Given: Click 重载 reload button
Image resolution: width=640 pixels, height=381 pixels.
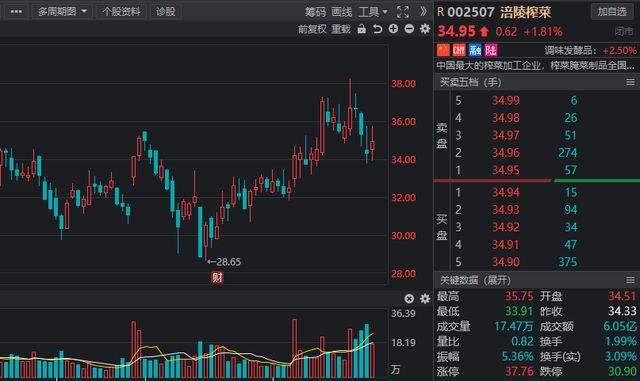Looking at the screenshot, I should pyautogui.click(x=341, y=29).
